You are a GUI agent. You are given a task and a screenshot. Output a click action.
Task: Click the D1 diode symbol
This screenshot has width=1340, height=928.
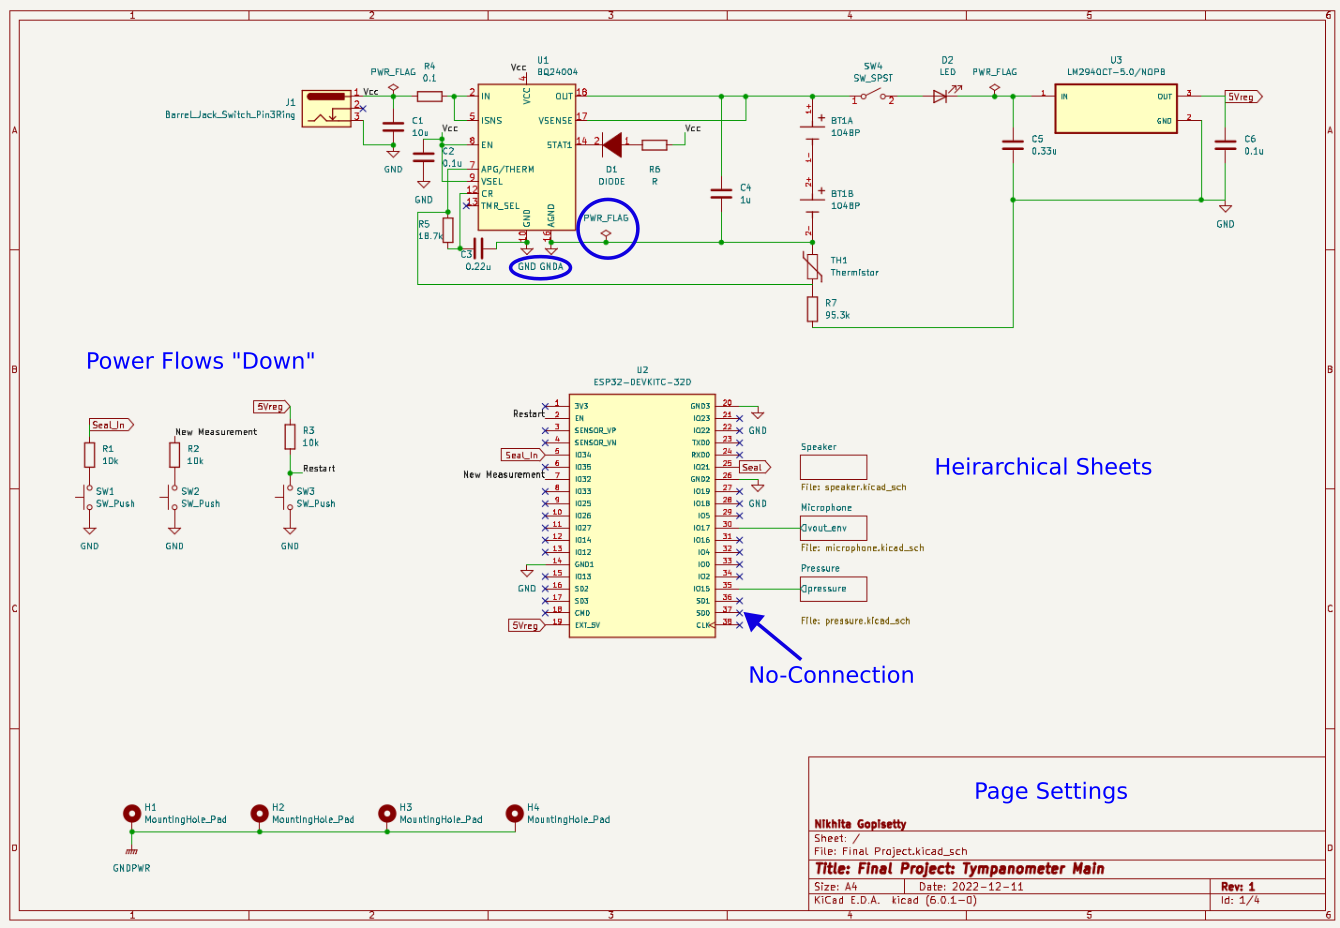pyautogui.click(x=611, y=145)
